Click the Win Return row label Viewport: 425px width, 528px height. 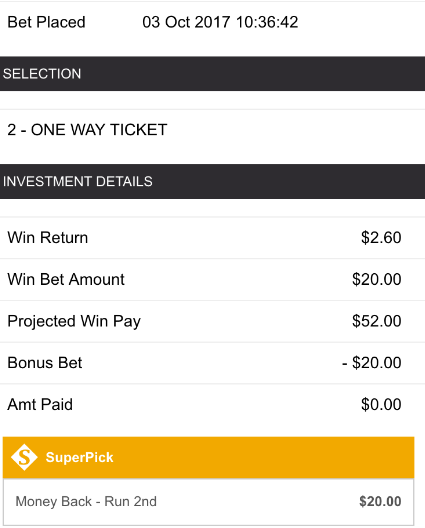tap(48, 238)
